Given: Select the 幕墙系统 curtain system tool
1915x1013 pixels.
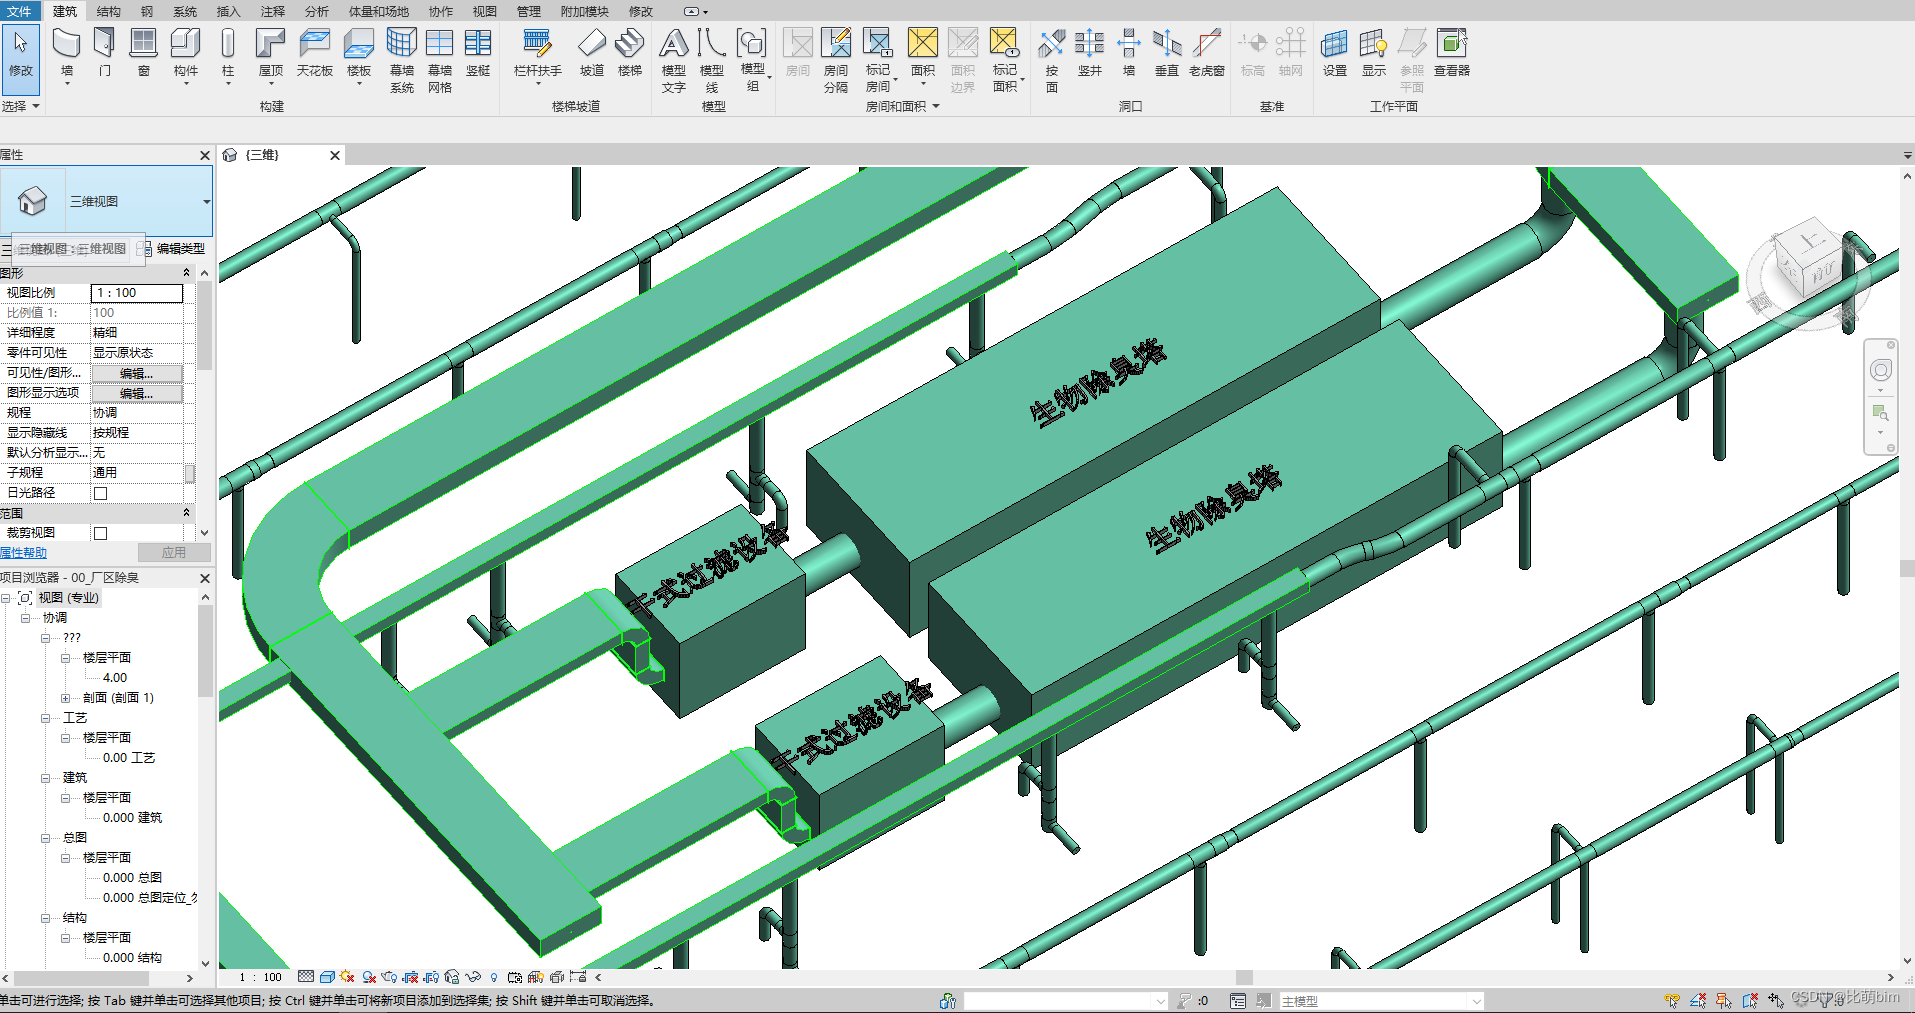Looking at the screenshot, I should (x=402, y=60).
